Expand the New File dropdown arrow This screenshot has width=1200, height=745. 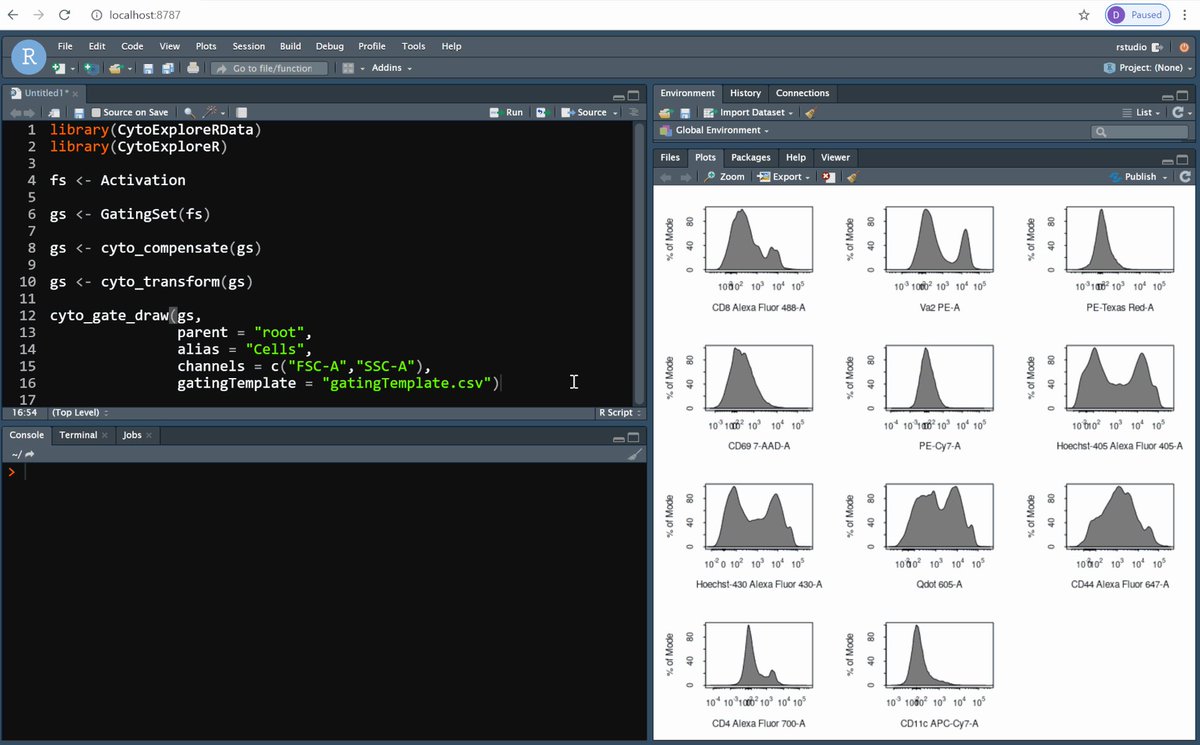tap(73, 69)
